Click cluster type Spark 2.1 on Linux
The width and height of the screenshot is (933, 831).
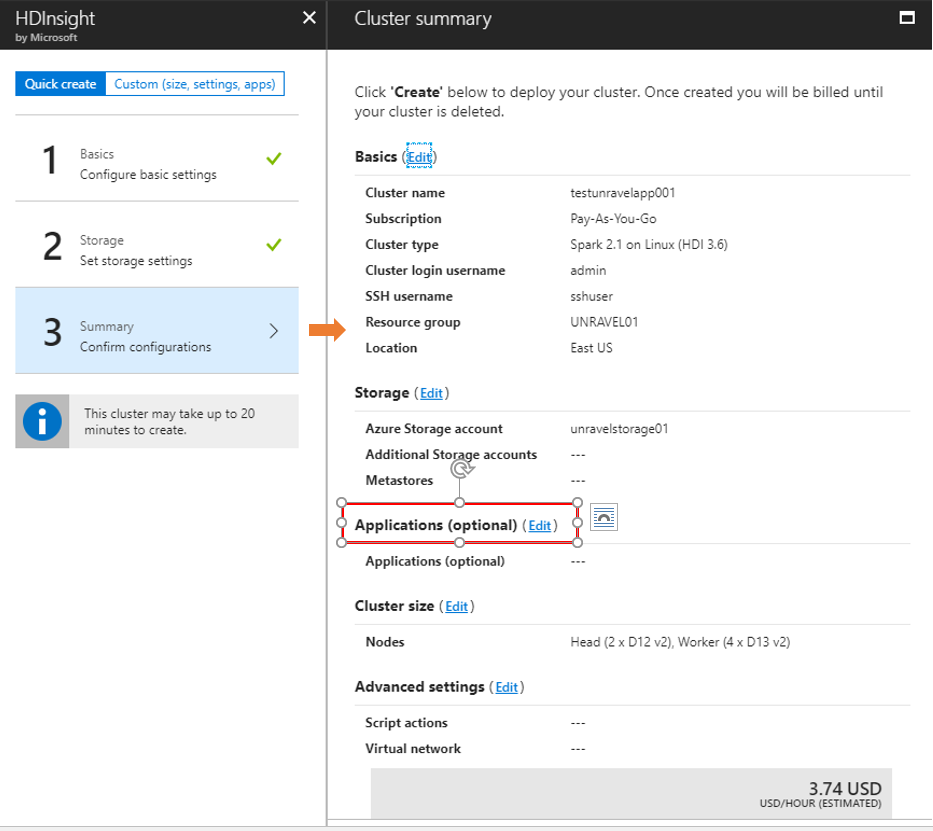pos(649,244)
